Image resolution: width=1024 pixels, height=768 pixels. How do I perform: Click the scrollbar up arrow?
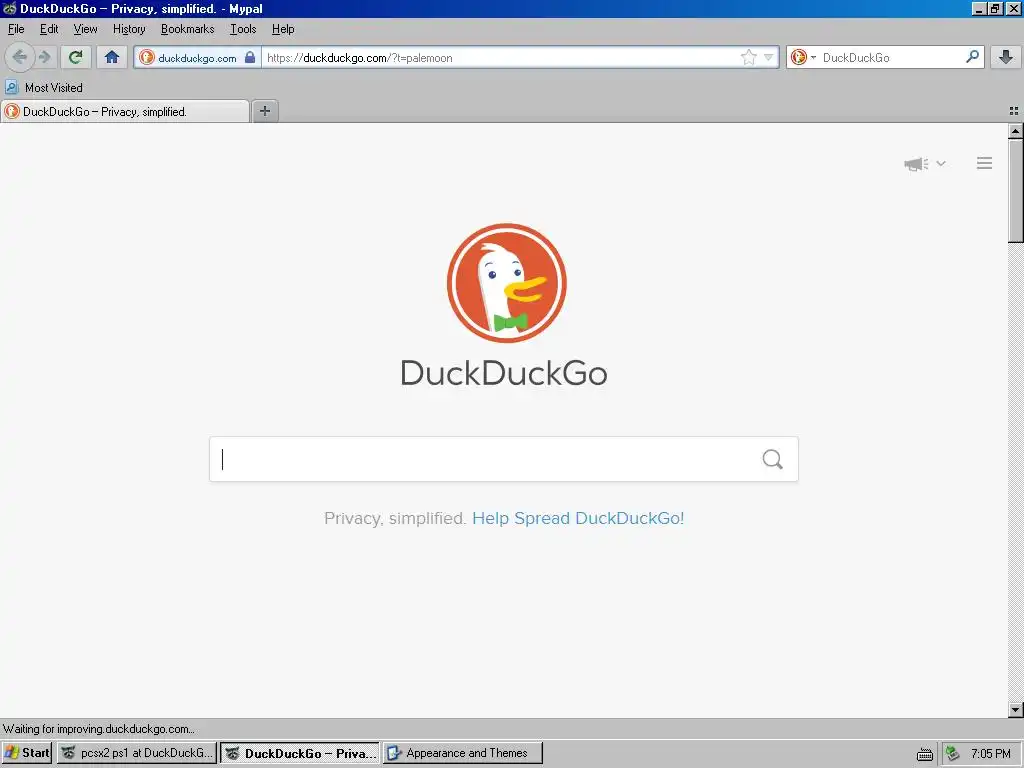click(1015, 131)
